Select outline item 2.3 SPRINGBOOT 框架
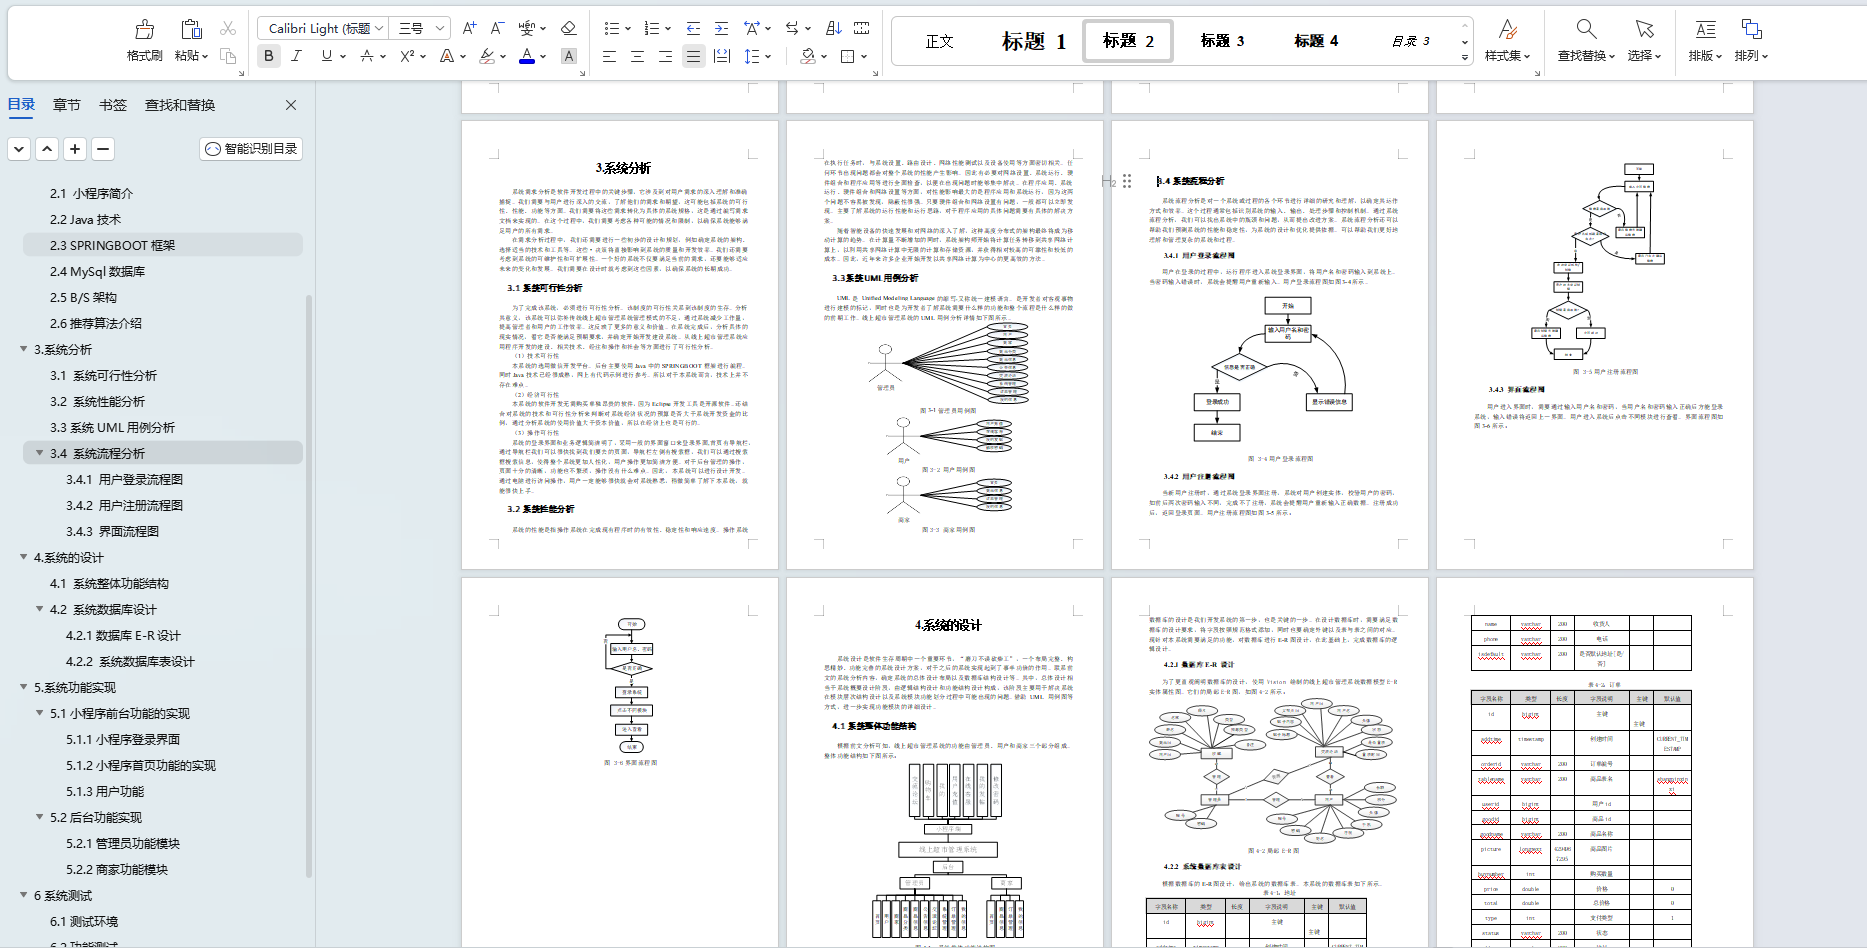This screenshot has height=948, width=1867. [x=162, y=245]
